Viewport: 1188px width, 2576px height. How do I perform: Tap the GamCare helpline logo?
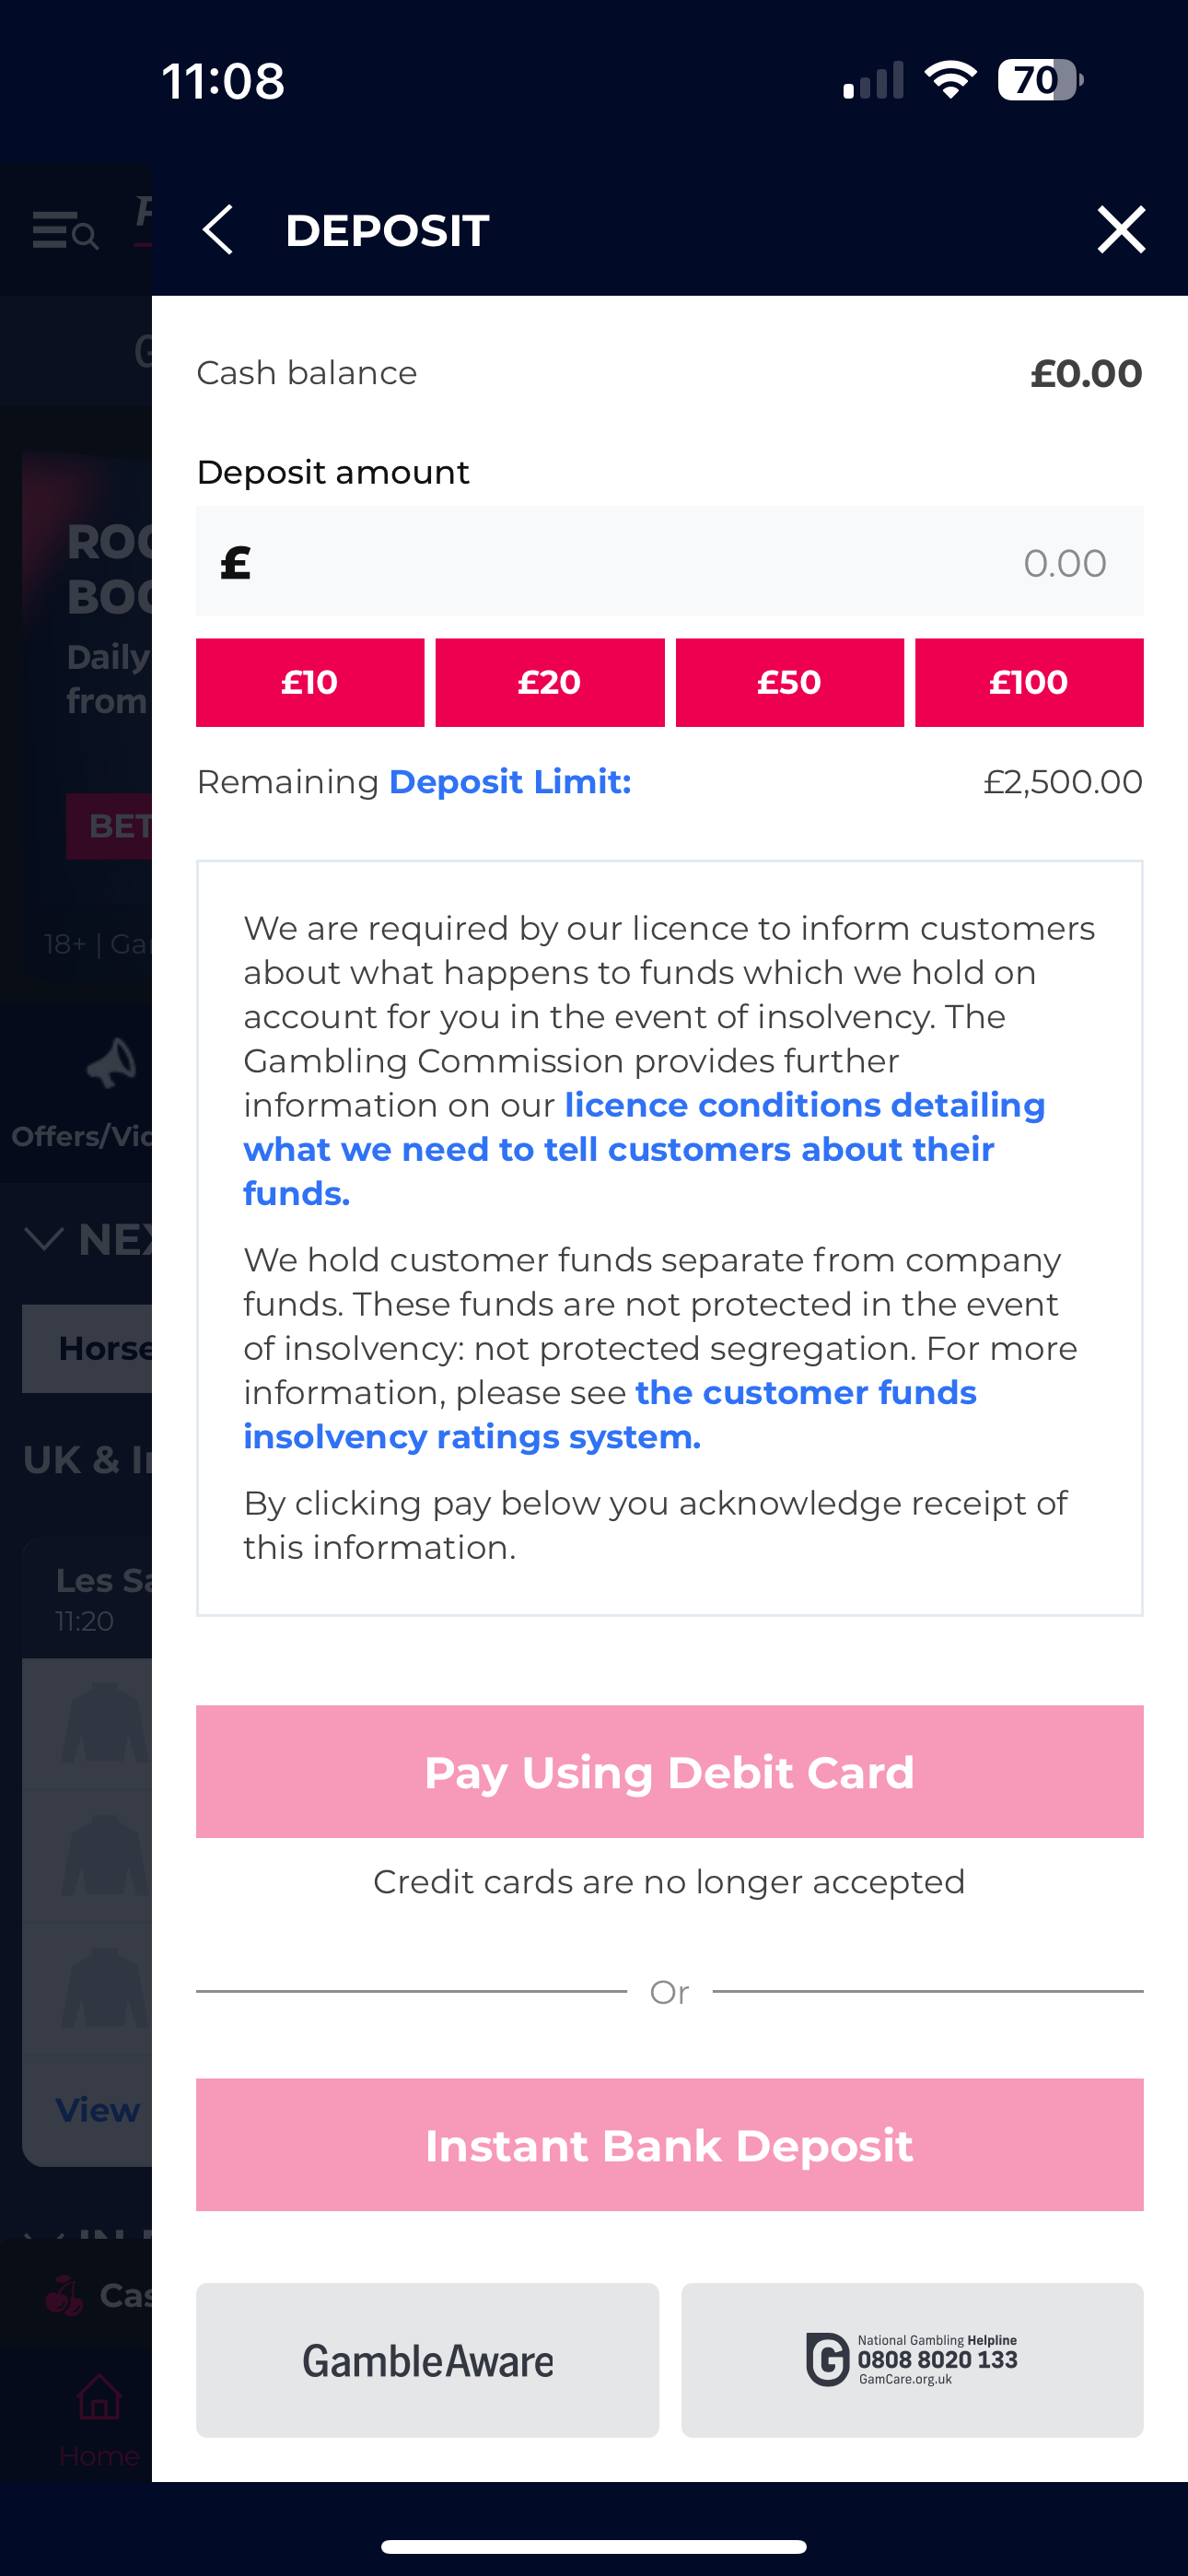(x=911, y=2360)
